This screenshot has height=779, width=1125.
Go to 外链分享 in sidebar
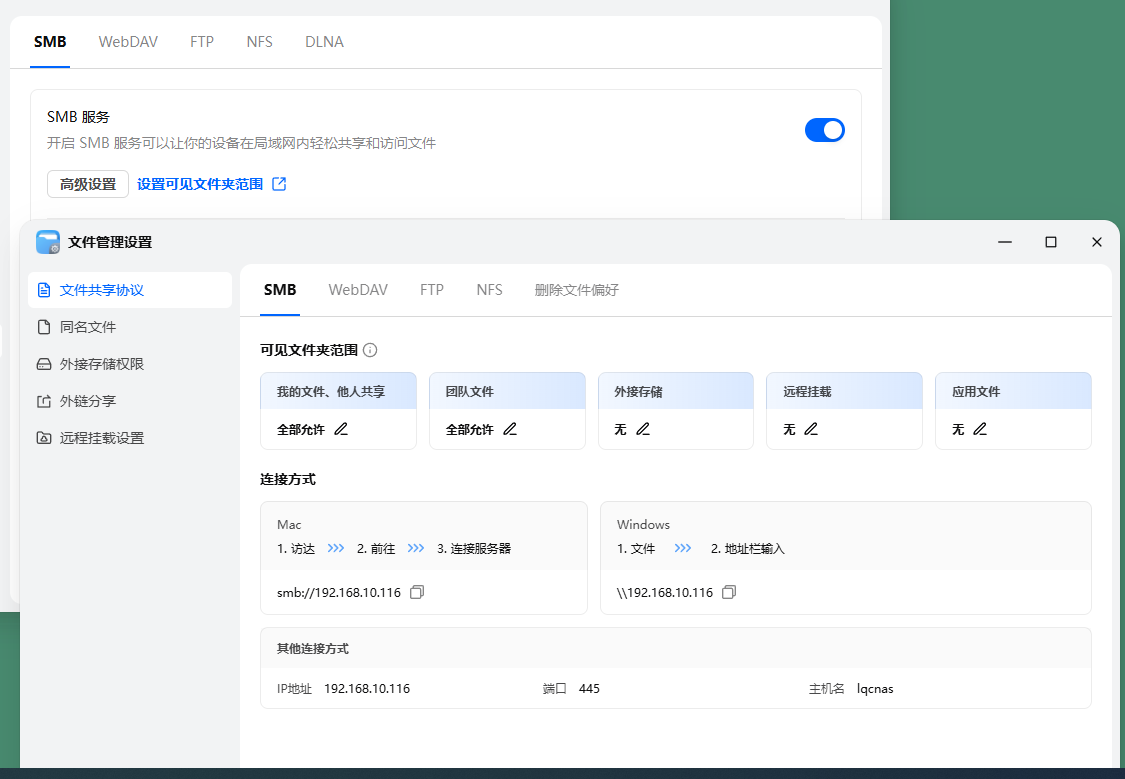coord(88,401)
